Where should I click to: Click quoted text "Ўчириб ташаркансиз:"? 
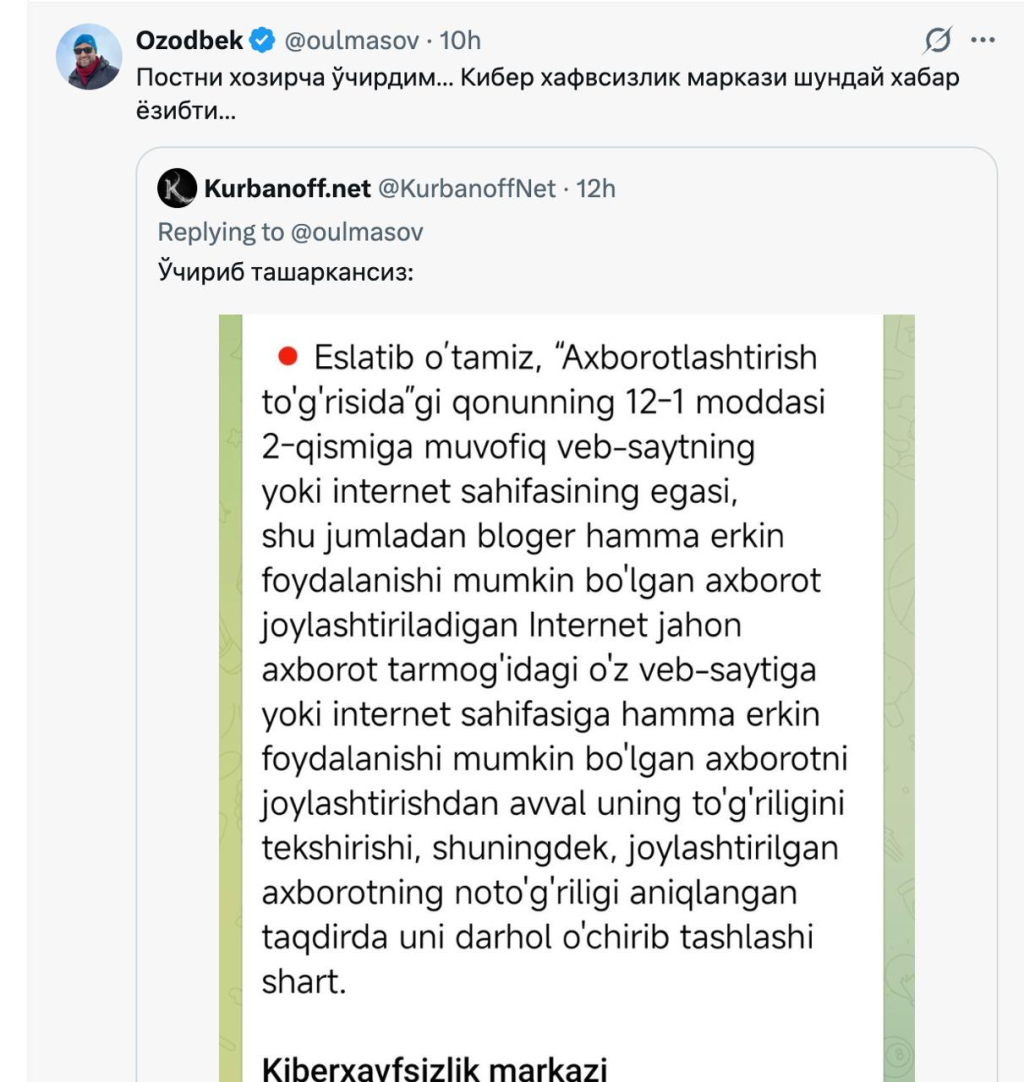285,273
